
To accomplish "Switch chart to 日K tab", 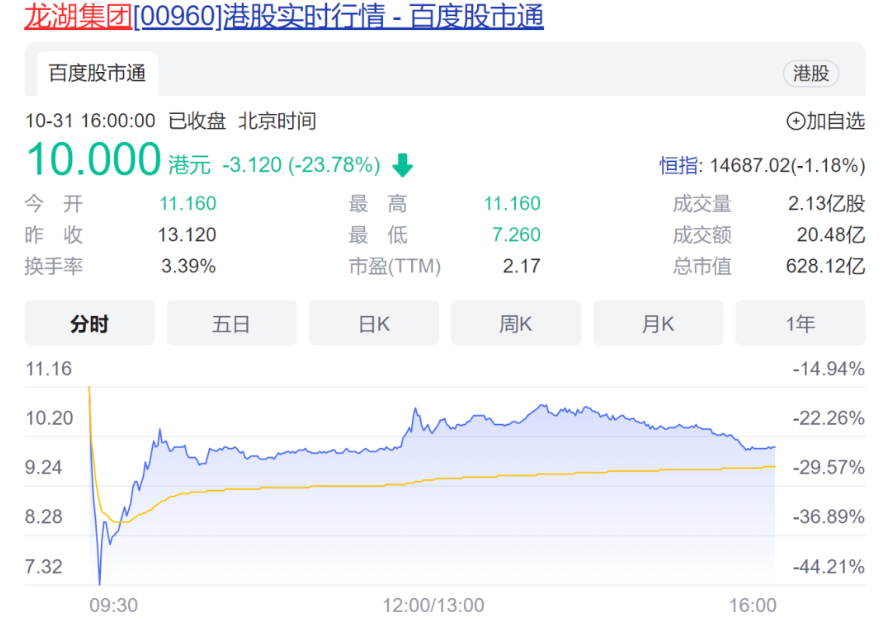I will click(374, 323).
